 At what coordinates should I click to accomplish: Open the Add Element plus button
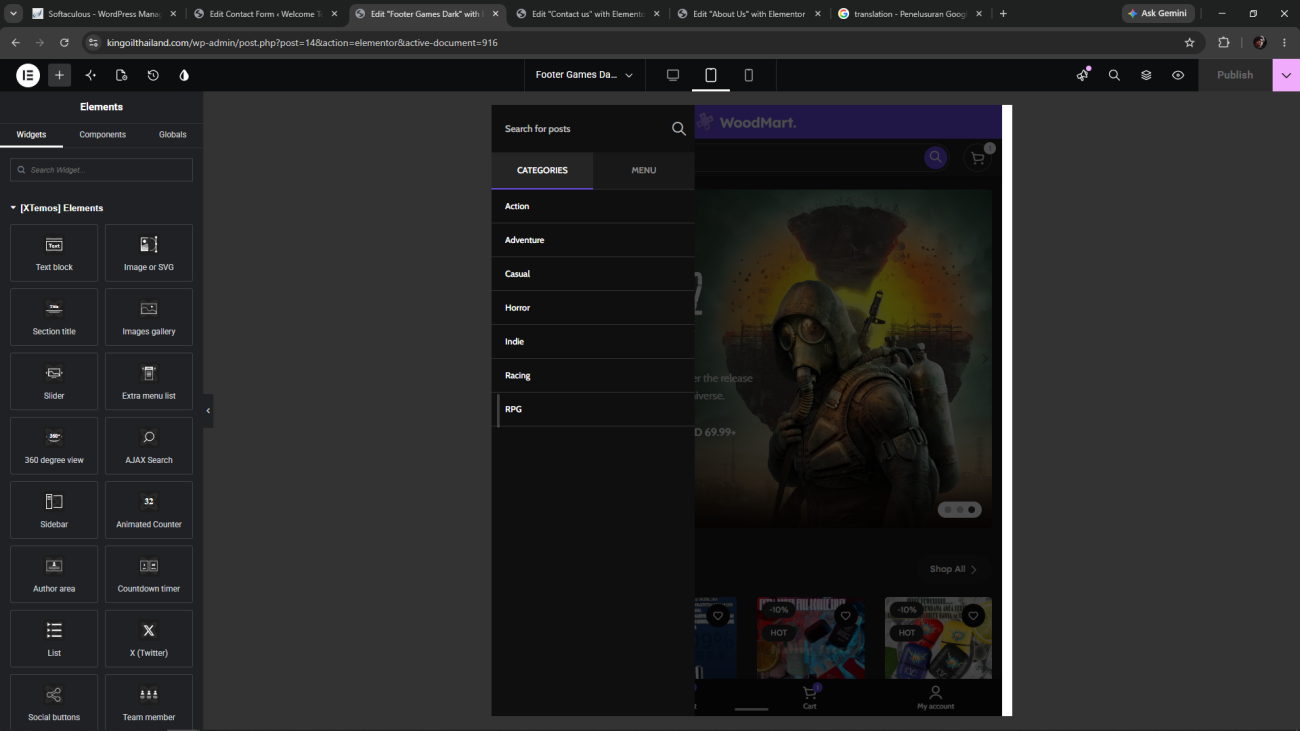tap(59, 75)
